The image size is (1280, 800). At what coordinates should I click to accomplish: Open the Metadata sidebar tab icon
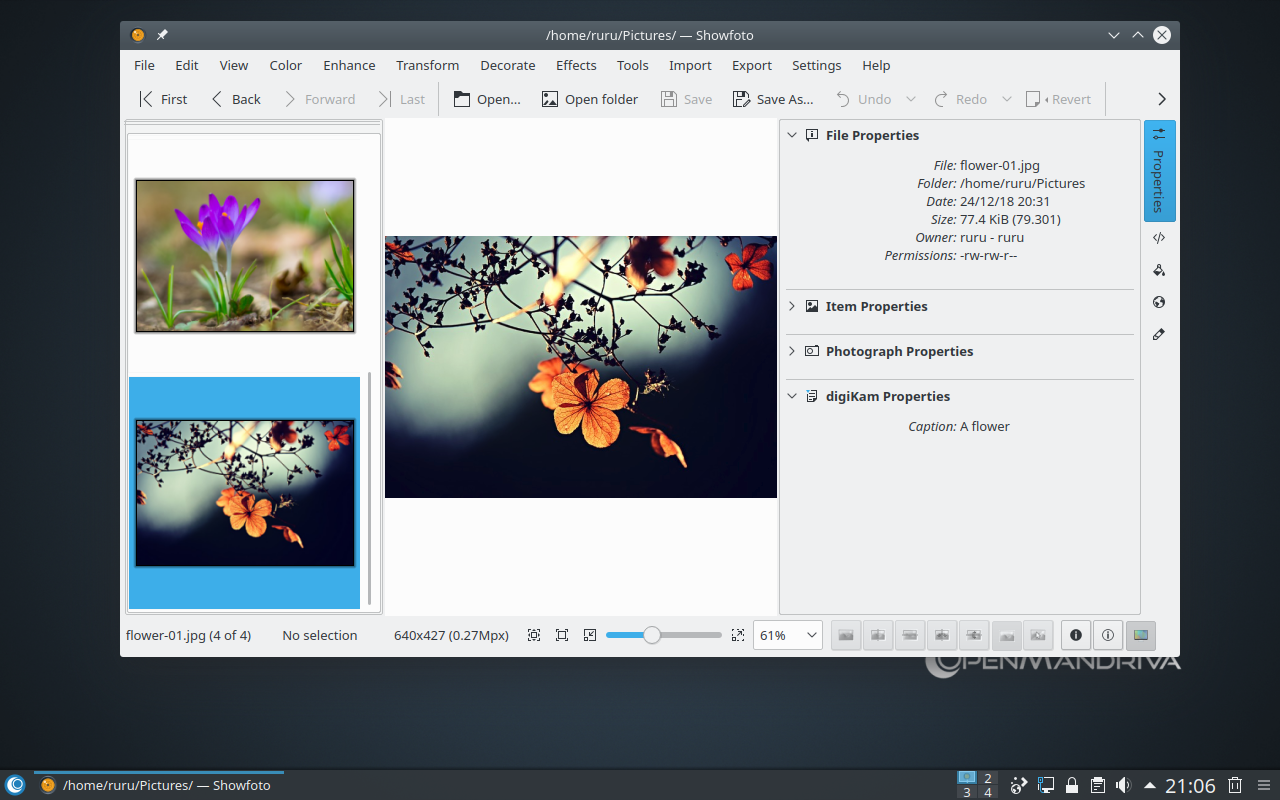click(x=1159, y=238)
